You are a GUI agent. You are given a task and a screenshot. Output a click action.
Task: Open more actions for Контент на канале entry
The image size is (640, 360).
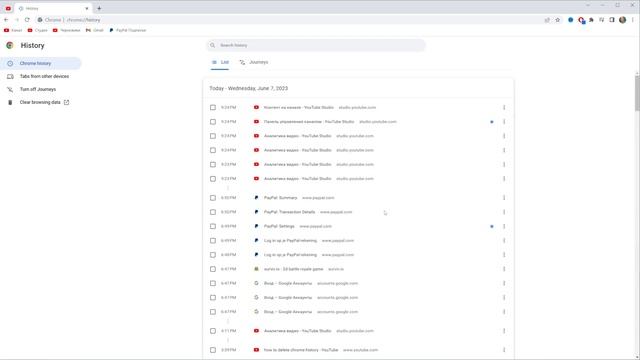click(504, 107)
